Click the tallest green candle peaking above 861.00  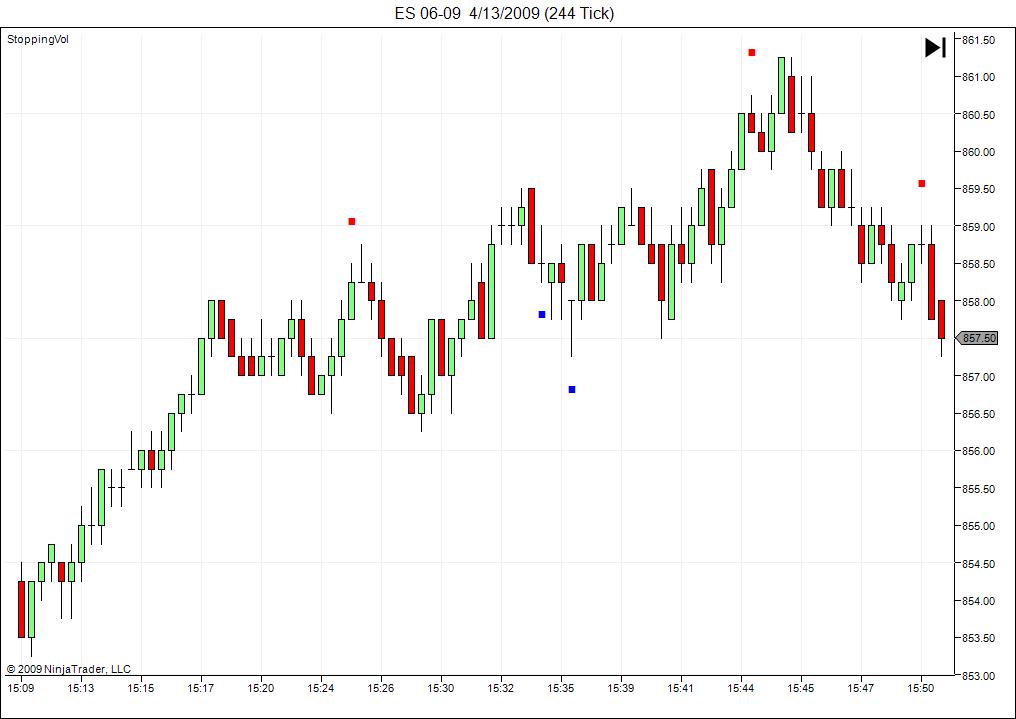781,86
